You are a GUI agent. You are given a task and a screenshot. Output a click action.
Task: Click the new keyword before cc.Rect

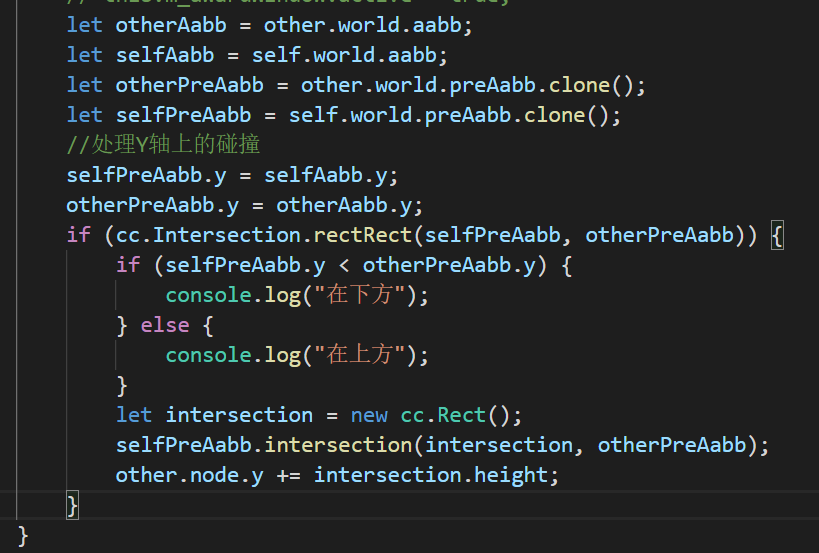pyautogui.click(x=369, y=415)
